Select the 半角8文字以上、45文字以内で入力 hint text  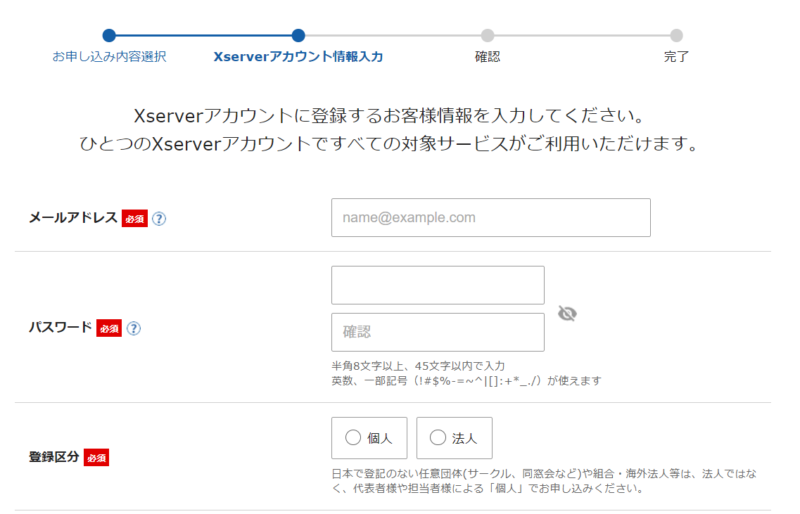coord(418,366)
